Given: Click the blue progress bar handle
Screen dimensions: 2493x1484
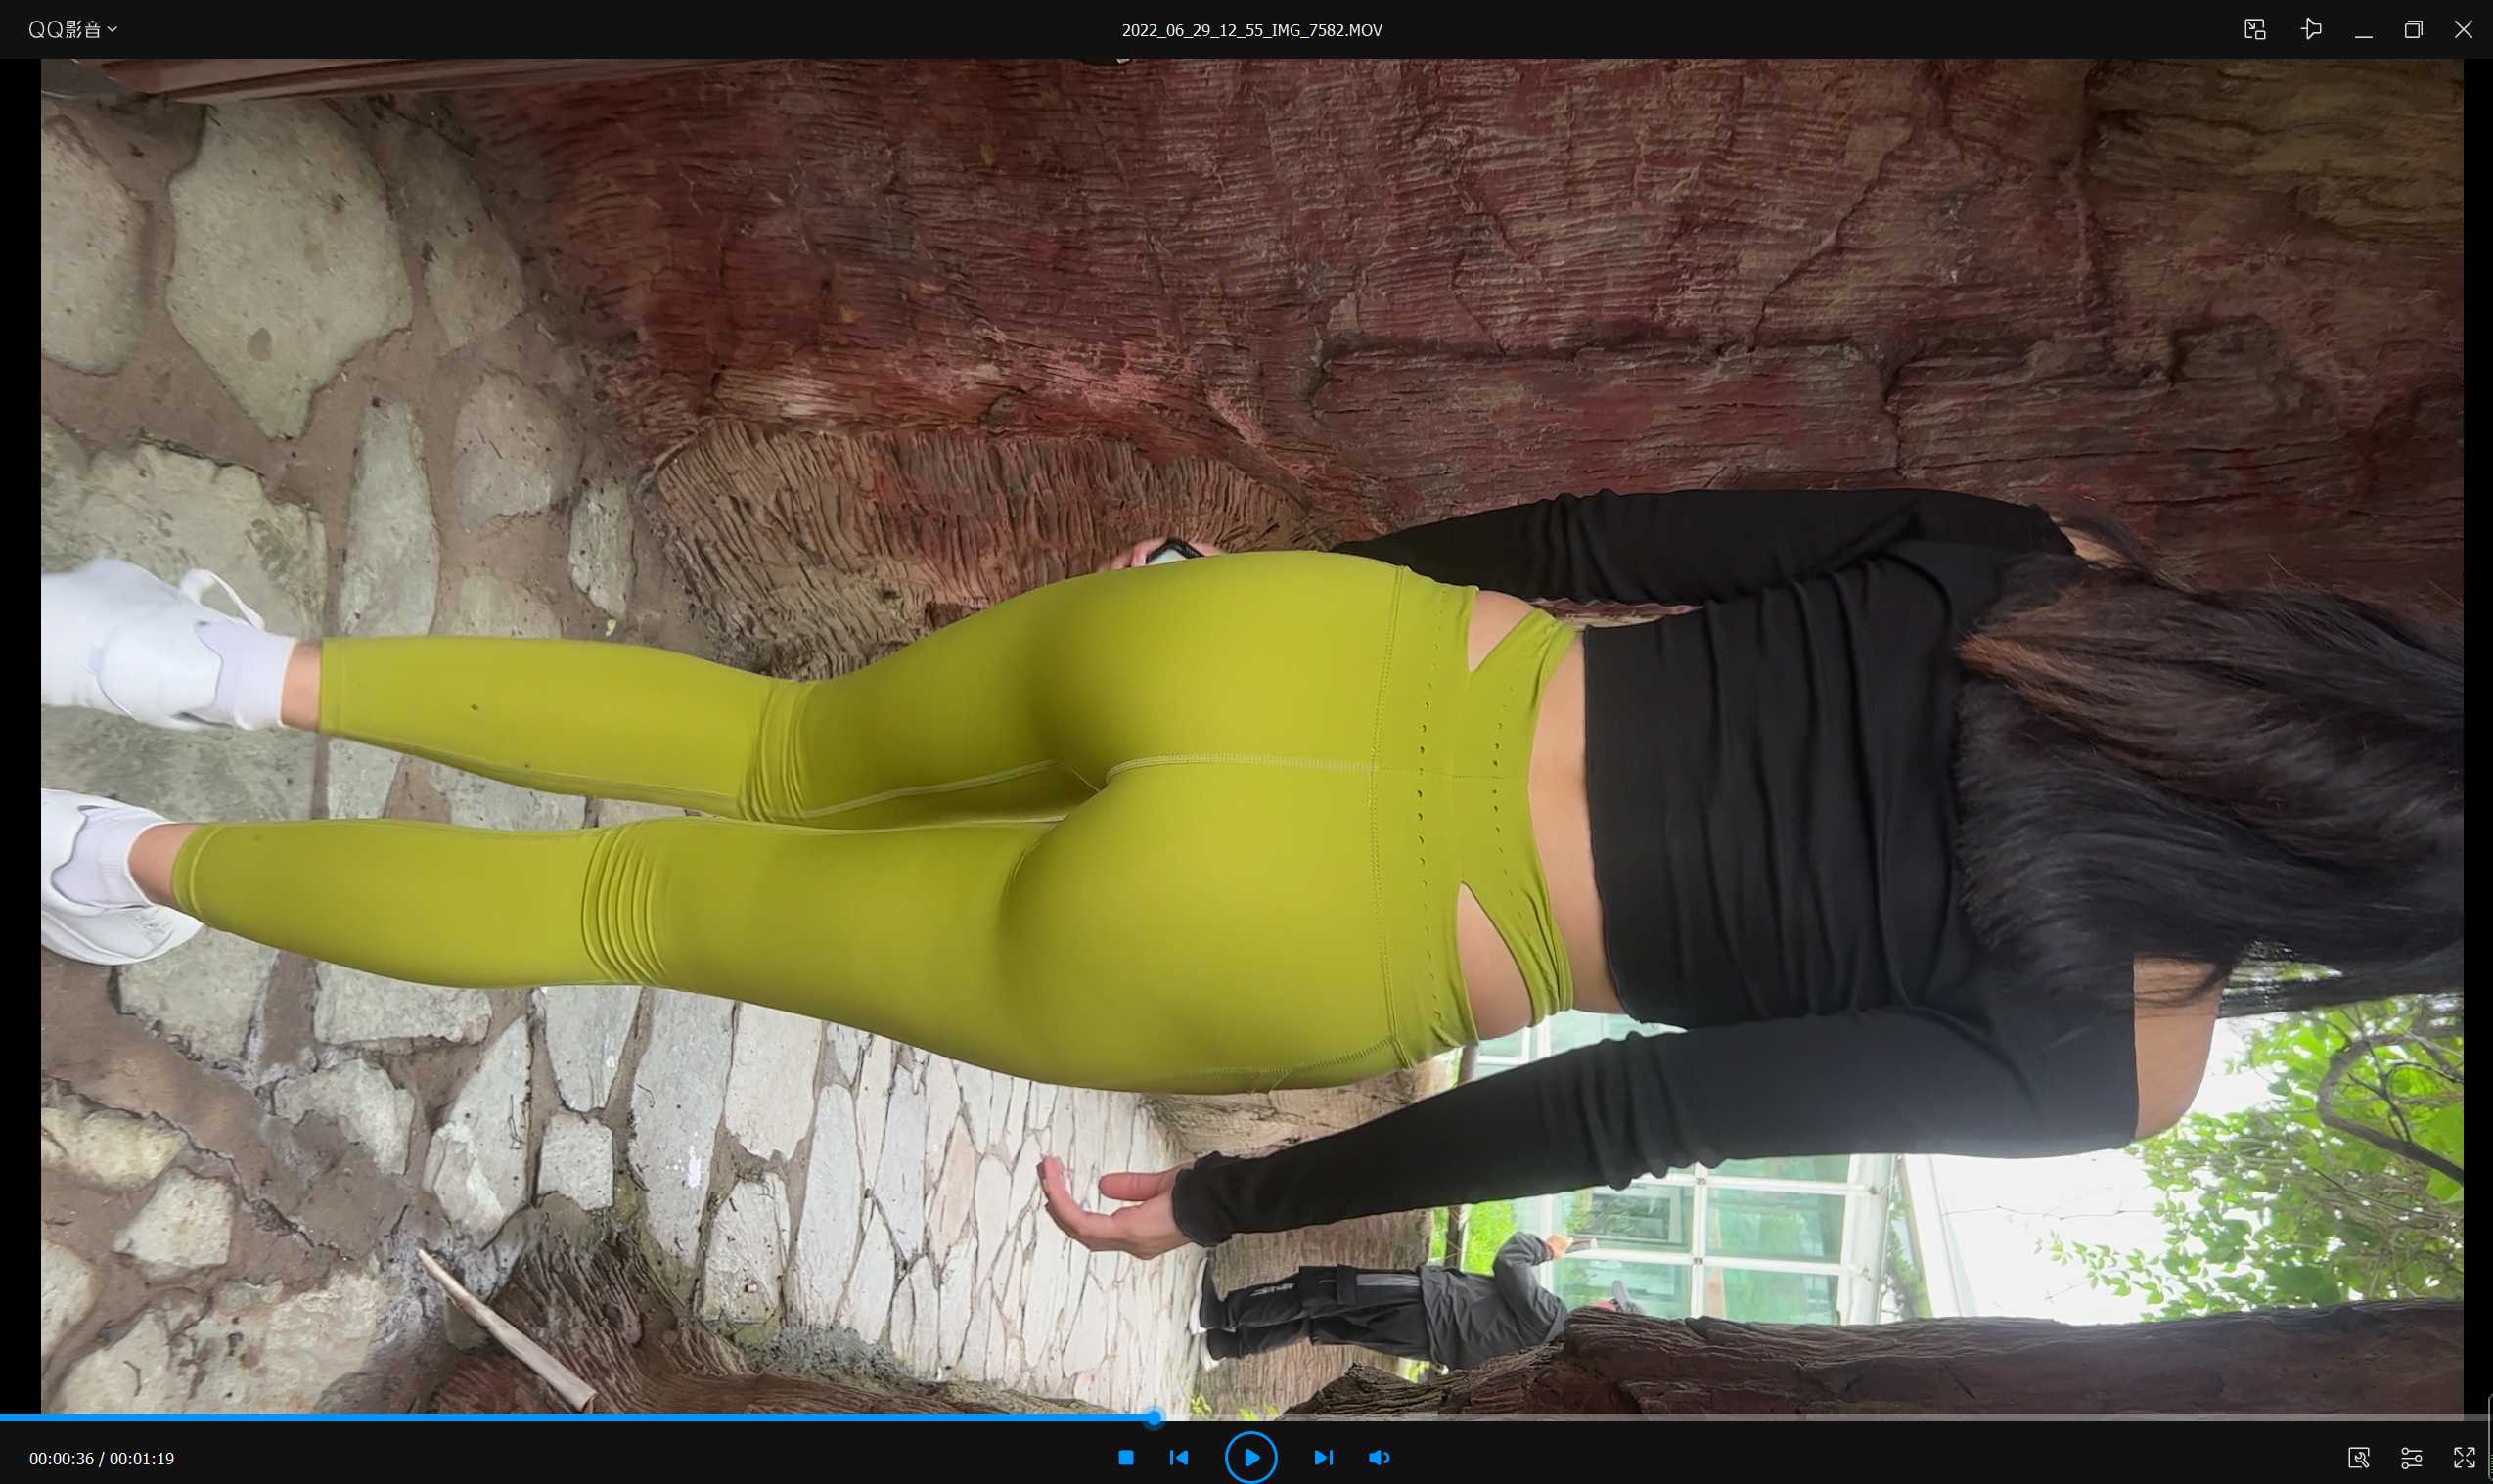Looking at the screenshot, I should tap(1154, 1417).
